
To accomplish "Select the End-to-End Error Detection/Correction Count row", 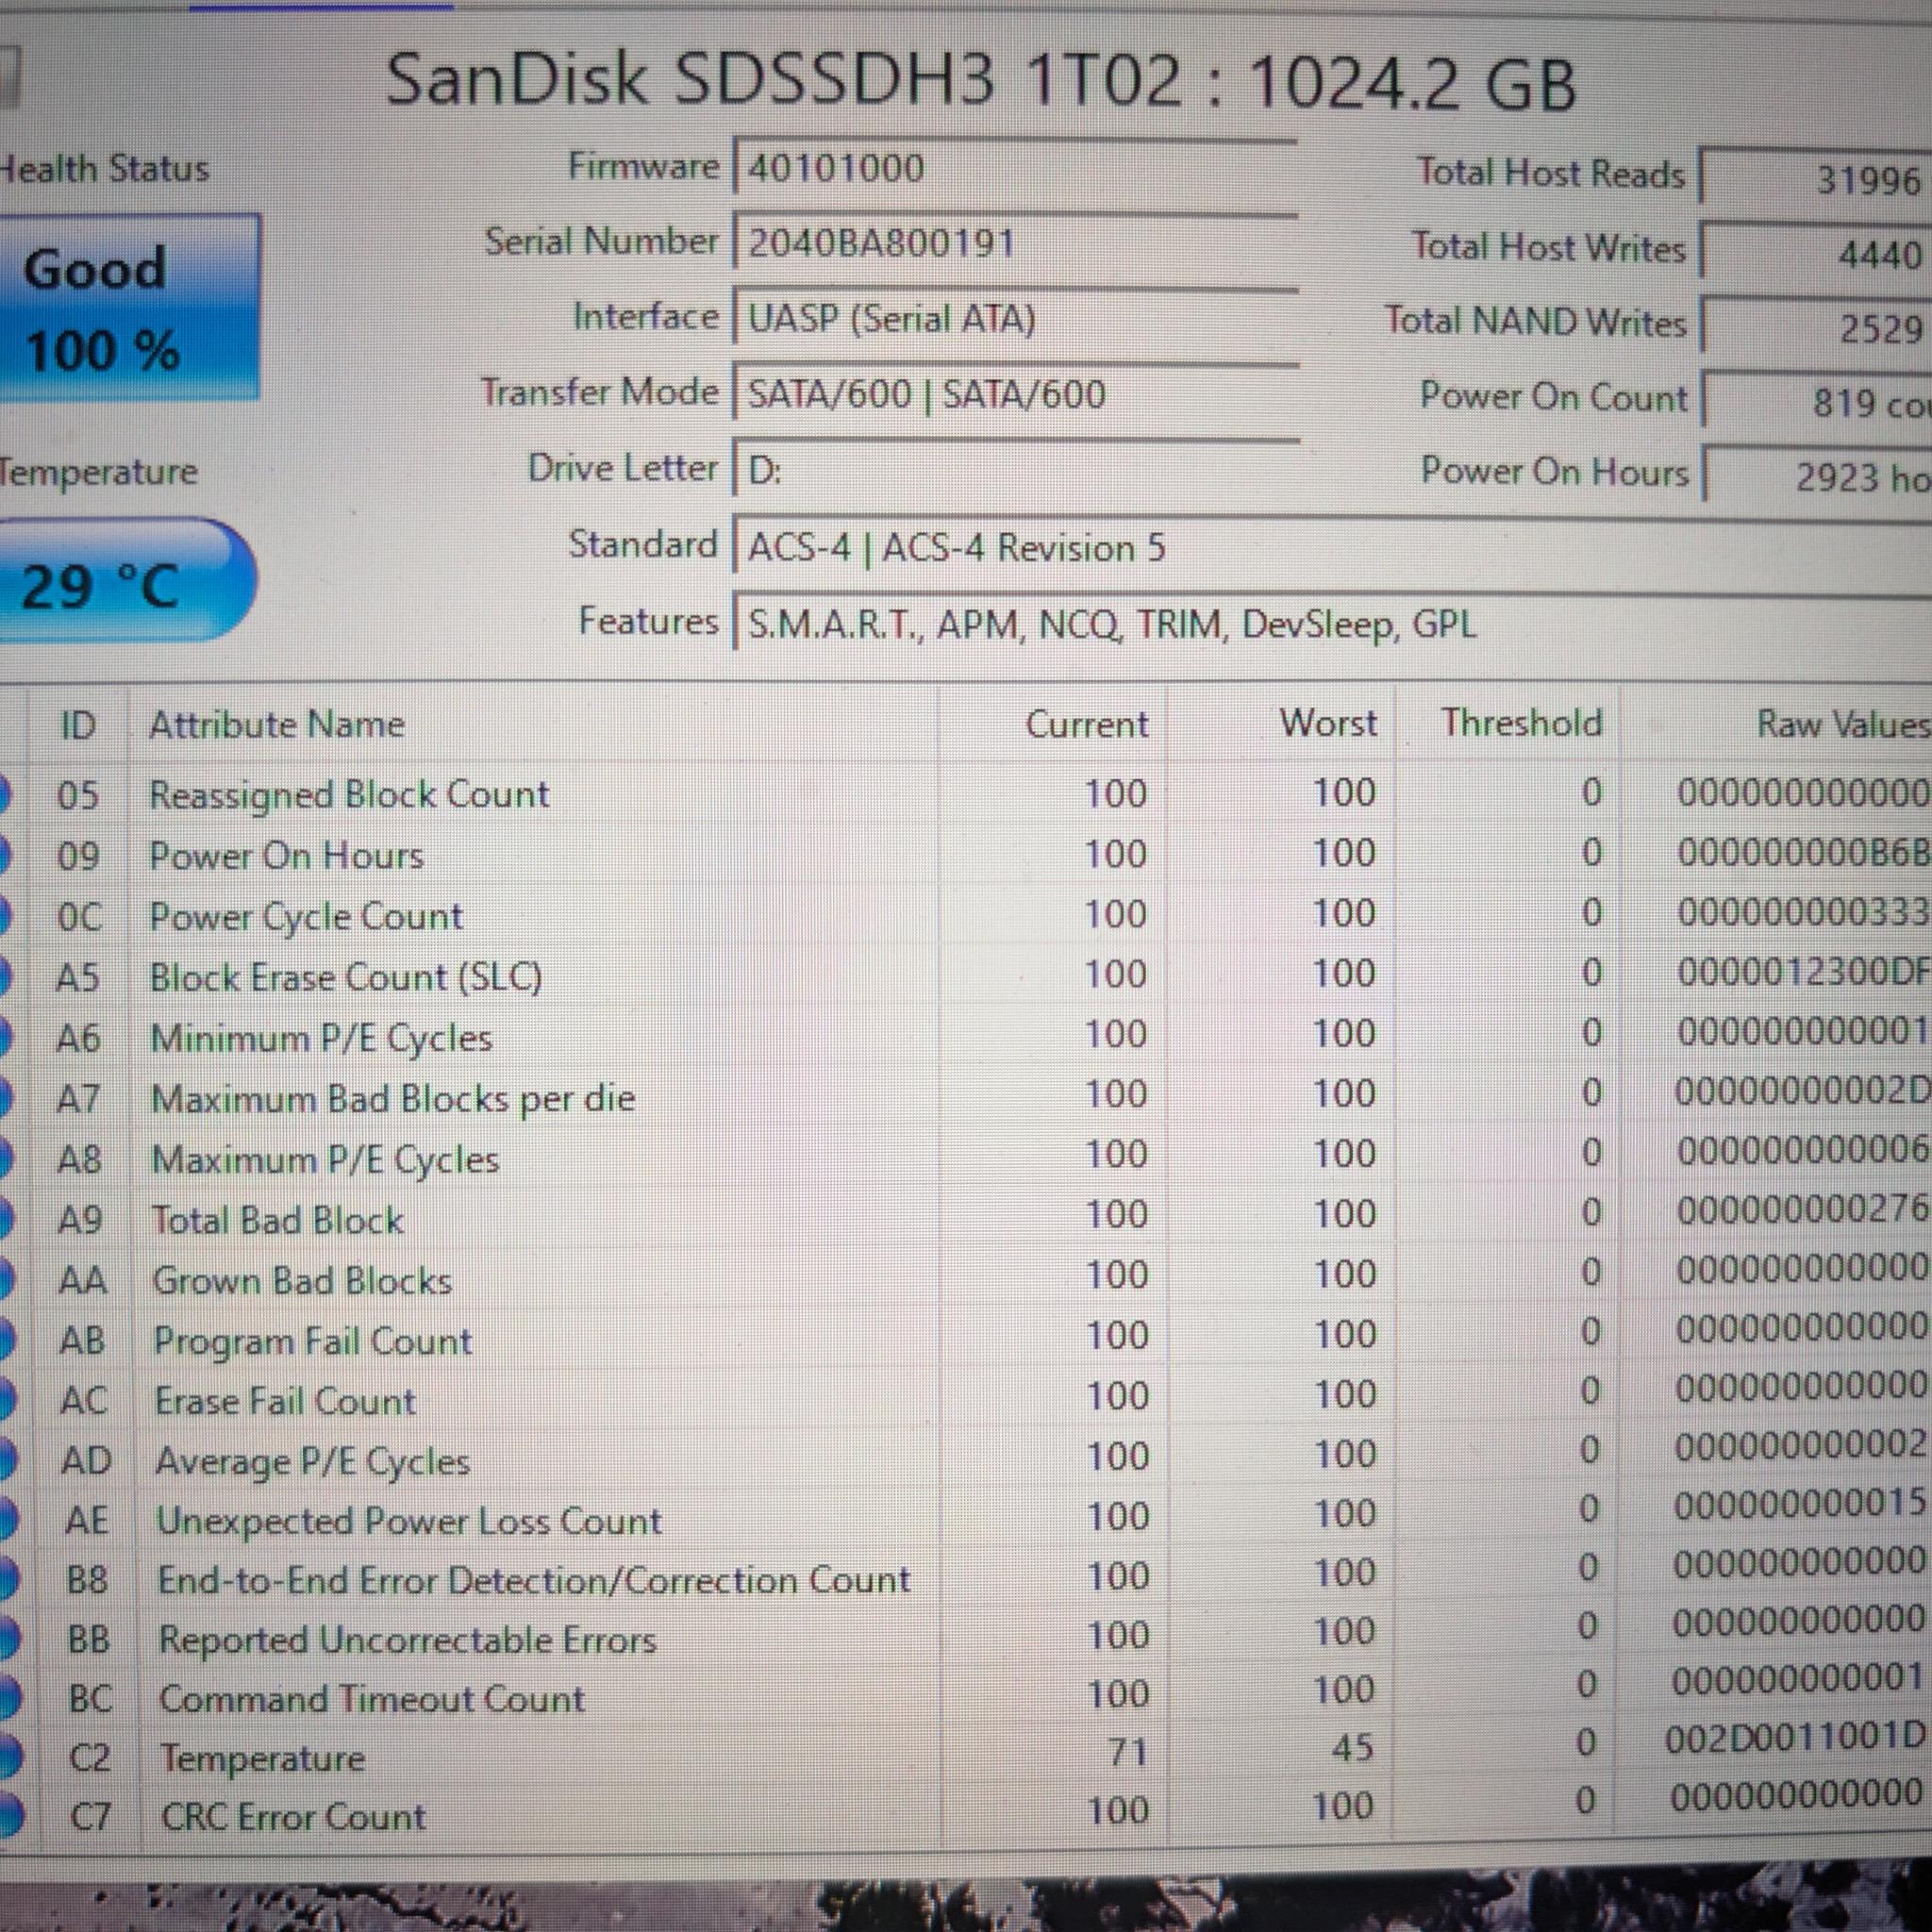I will coord(966,1576).
